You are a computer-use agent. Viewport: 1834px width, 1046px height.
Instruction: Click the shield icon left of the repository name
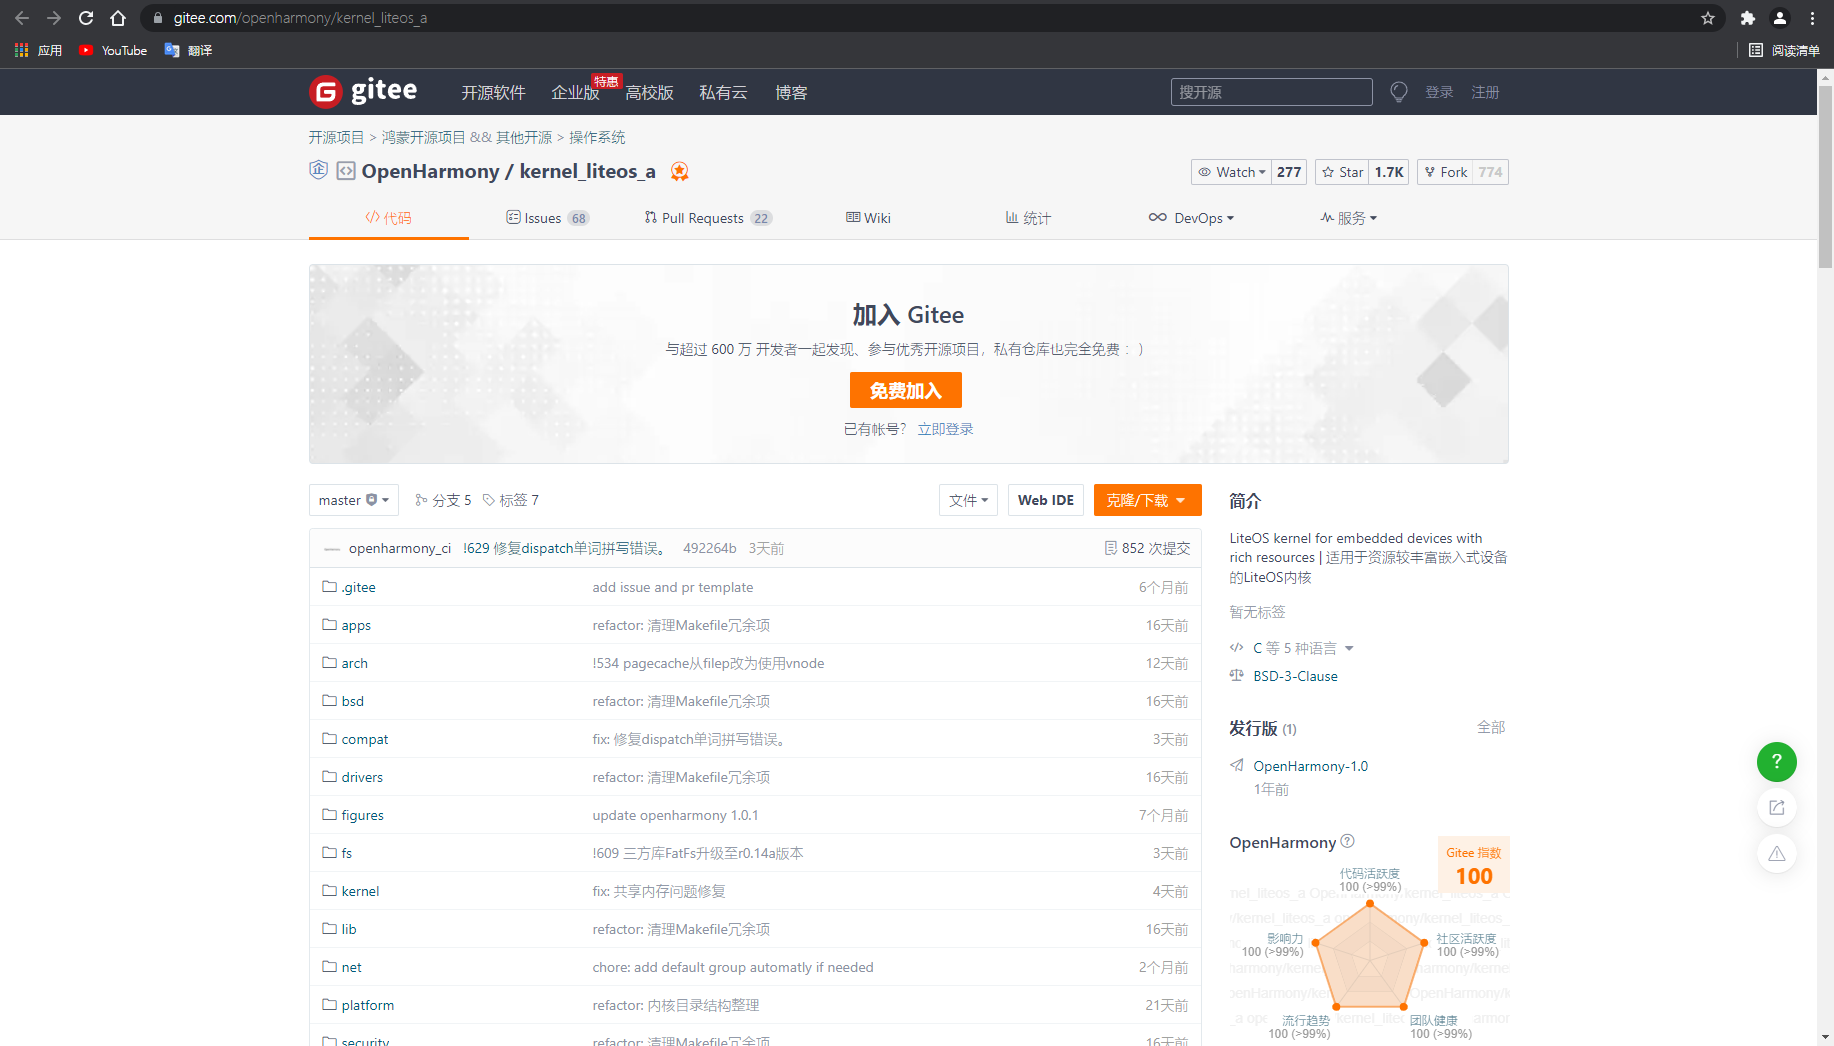click(x=318, y=170)
